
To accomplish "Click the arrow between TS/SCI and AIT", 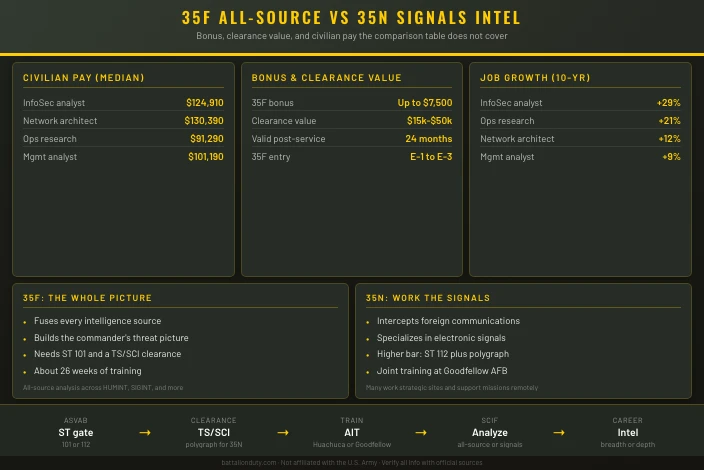I will [283, 433].
